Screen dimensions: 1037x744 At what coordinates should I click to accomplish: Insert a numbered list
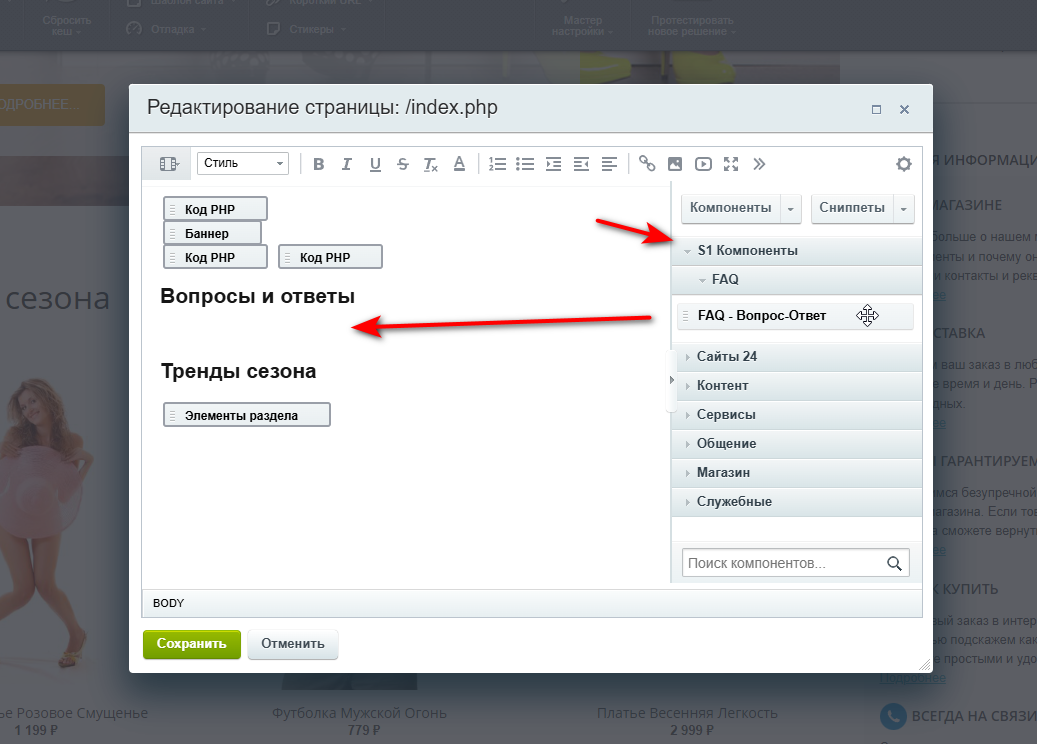[x=497, y=164]
